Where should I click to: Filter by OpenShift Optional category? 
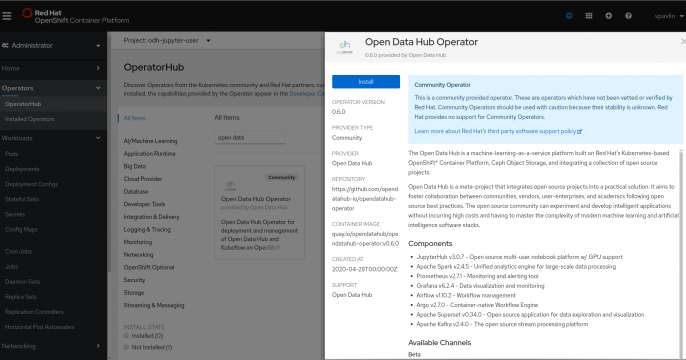(x=149, y=267)
